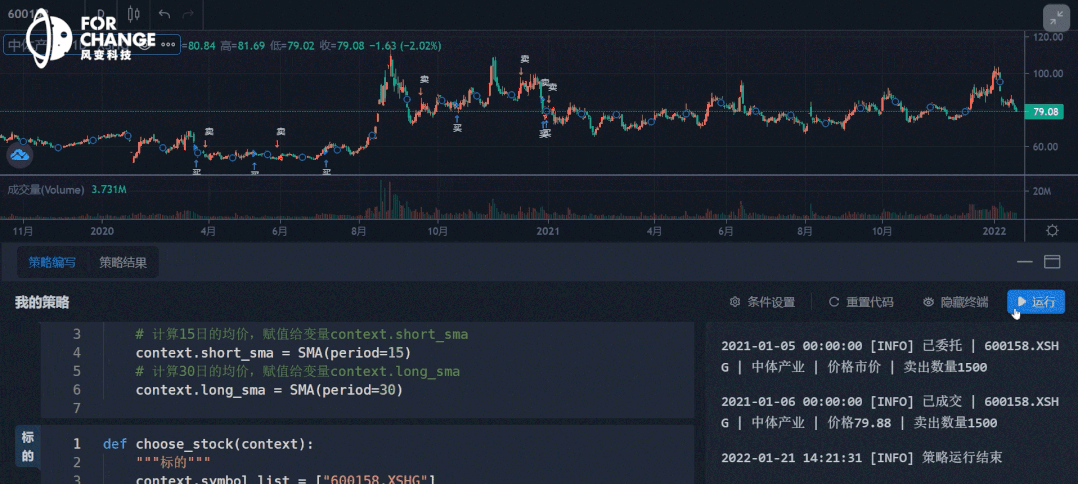The height and width of the screenshot is (484, 1078).
Task: Open the candlestick chart type selector
Action: (134, 14)
